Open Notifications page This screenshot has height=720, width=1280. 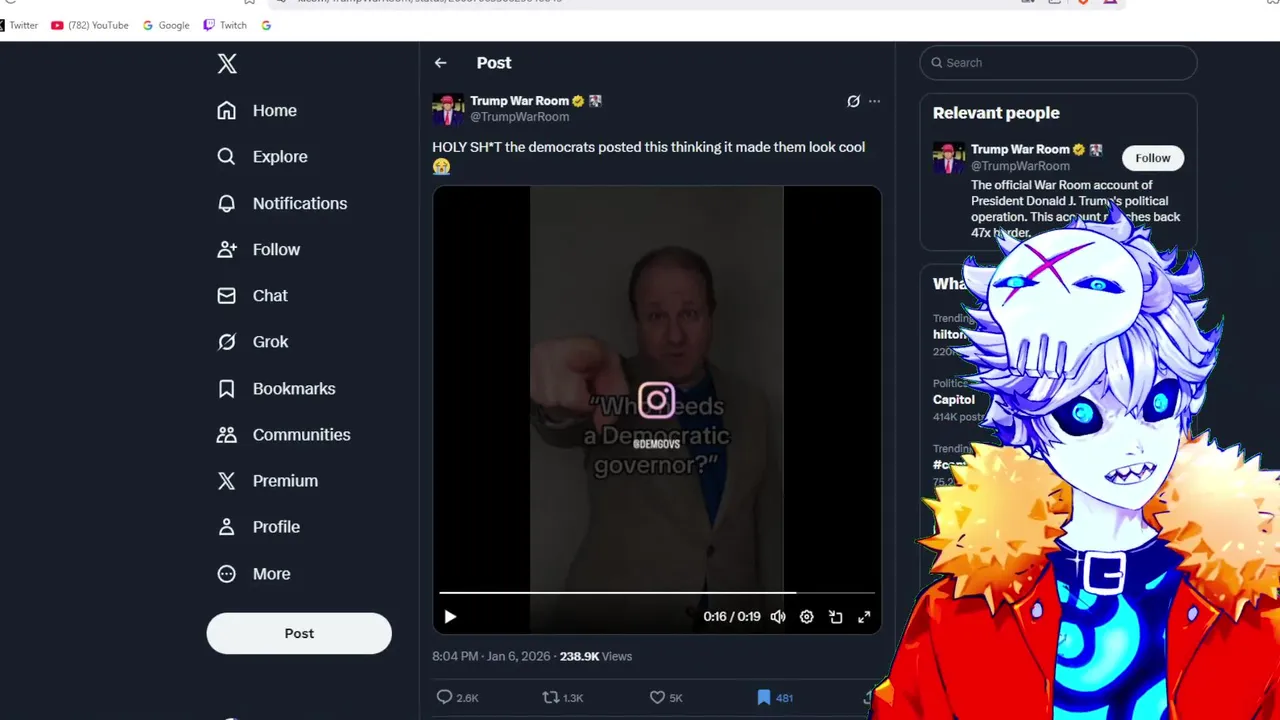[x=282, y=203]
